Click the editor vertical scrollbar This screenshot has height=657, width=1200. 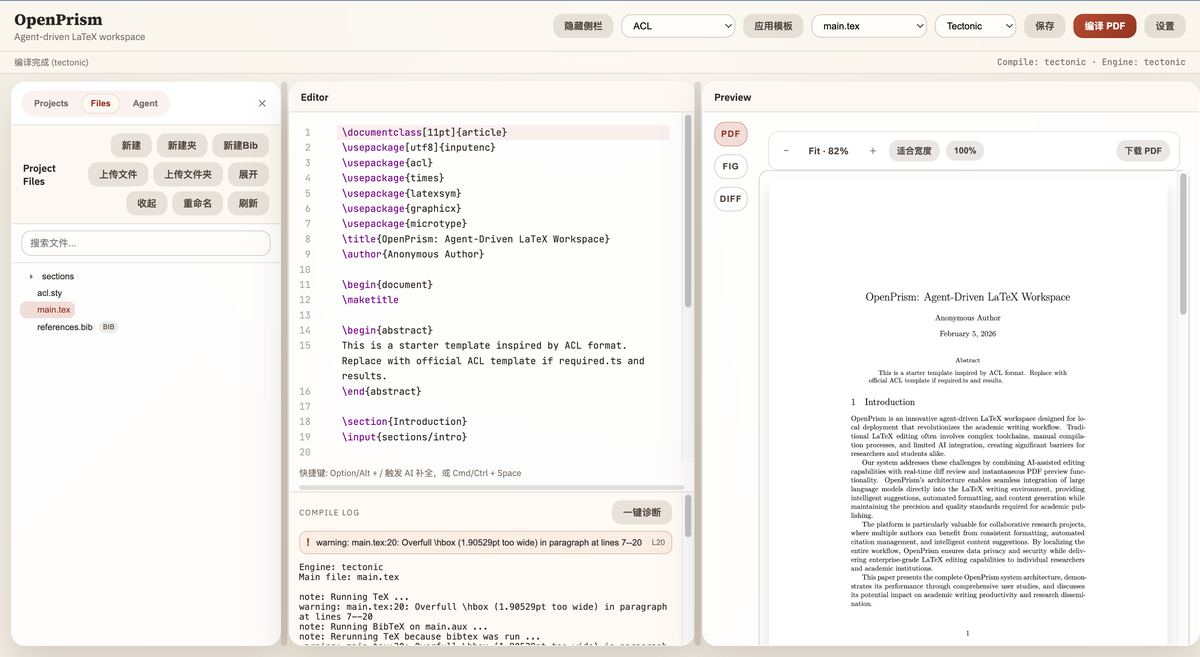click(688, 210)
